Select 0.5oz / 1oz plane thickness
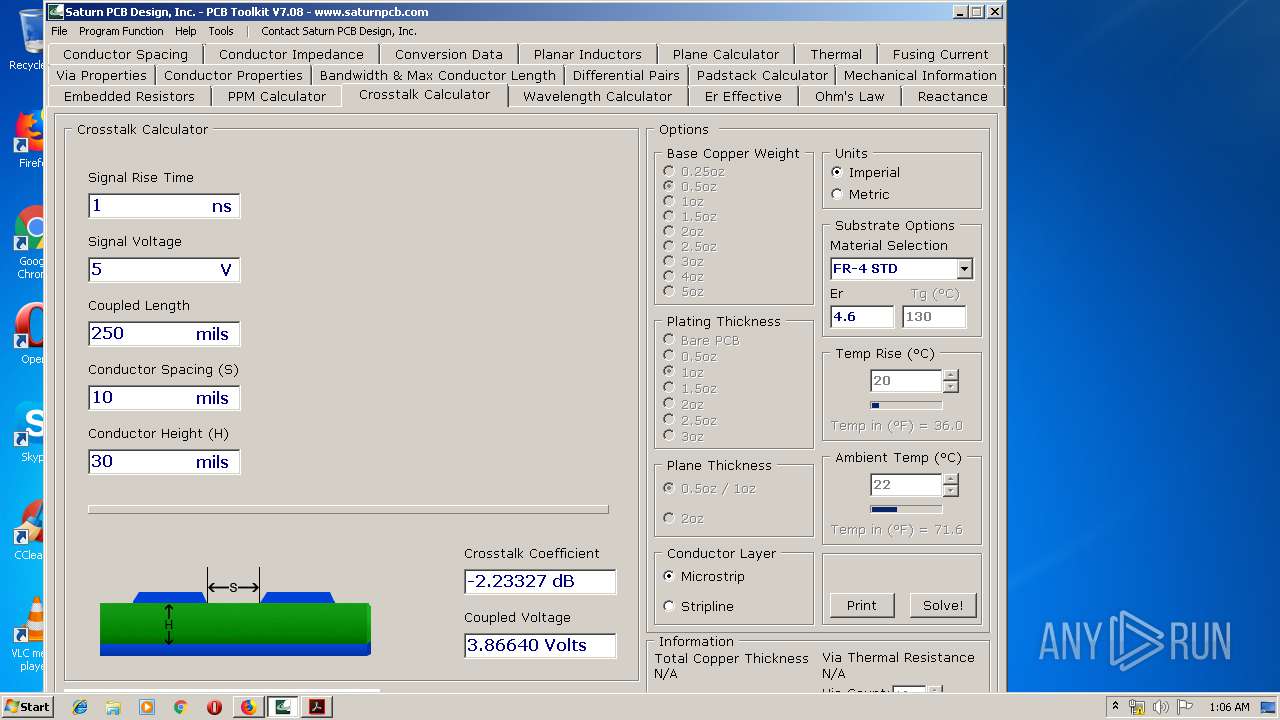 [669, 488]
